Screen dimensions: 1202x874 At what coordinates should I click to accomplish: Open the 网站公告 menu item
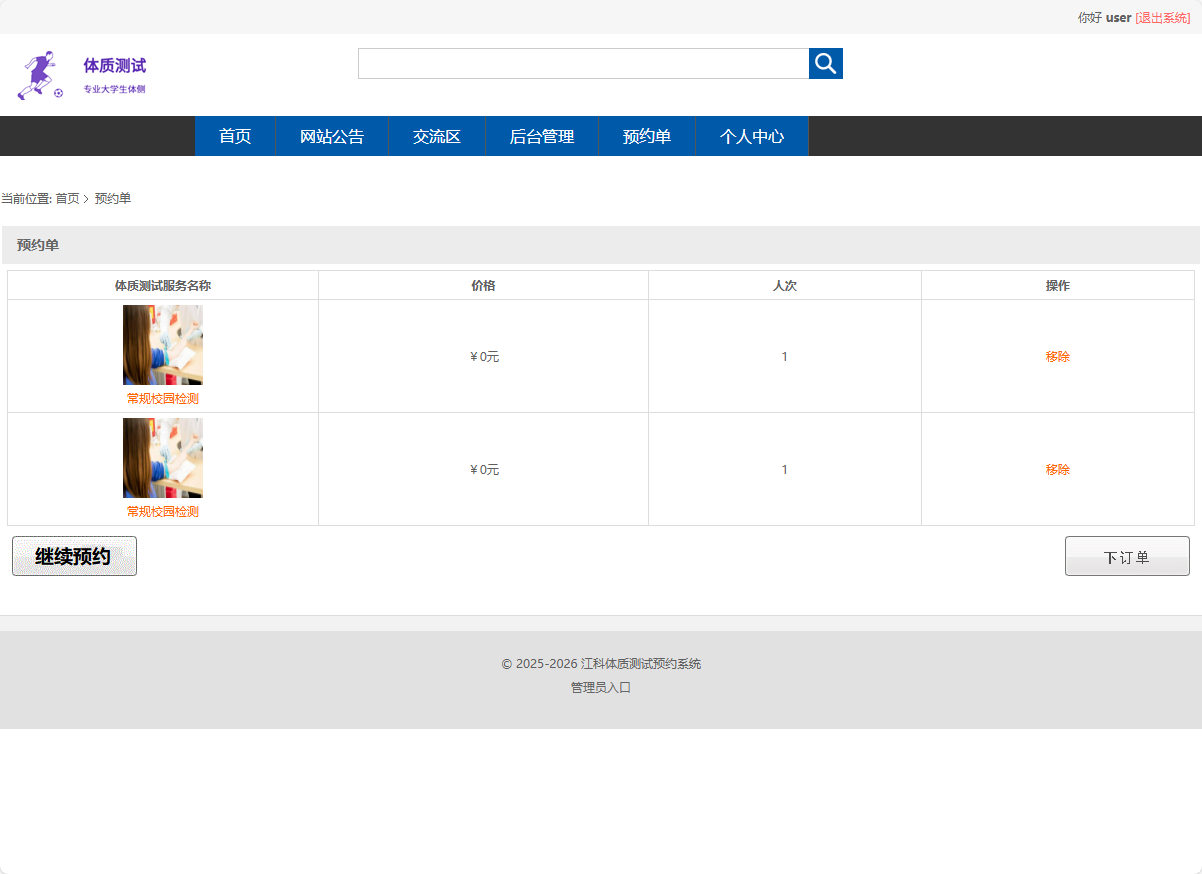coord(332,136)
